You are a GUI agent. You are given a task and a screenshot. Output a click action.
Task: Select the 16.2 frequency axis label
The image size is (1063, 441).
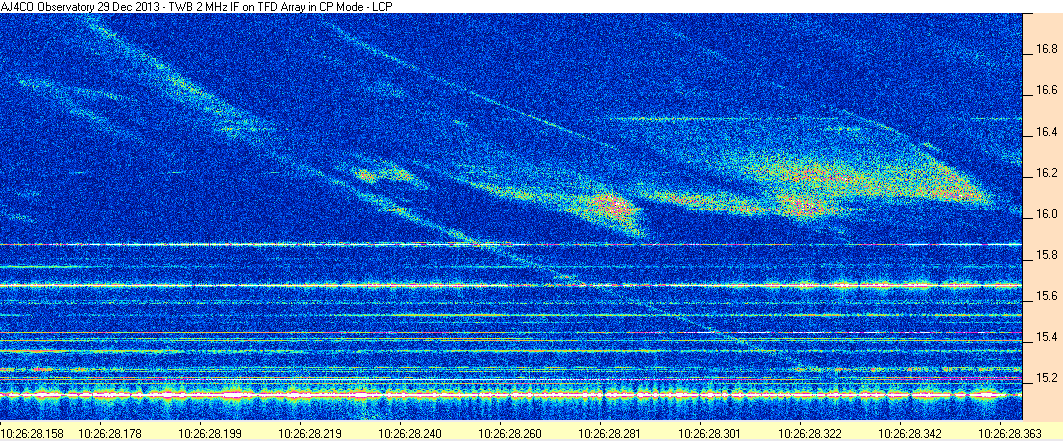1046,173
